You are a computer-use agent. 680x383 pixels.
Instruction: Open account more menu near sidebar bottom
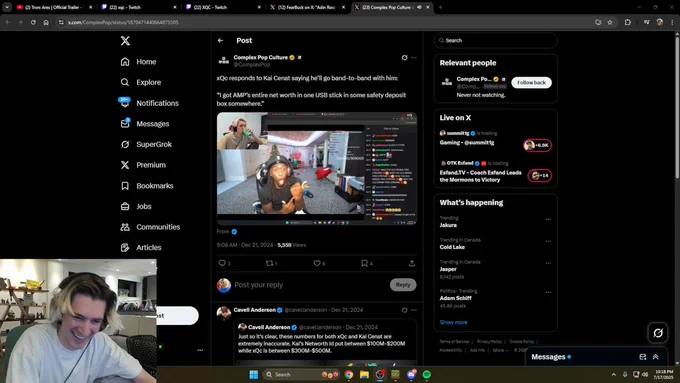tap(200, 350)
